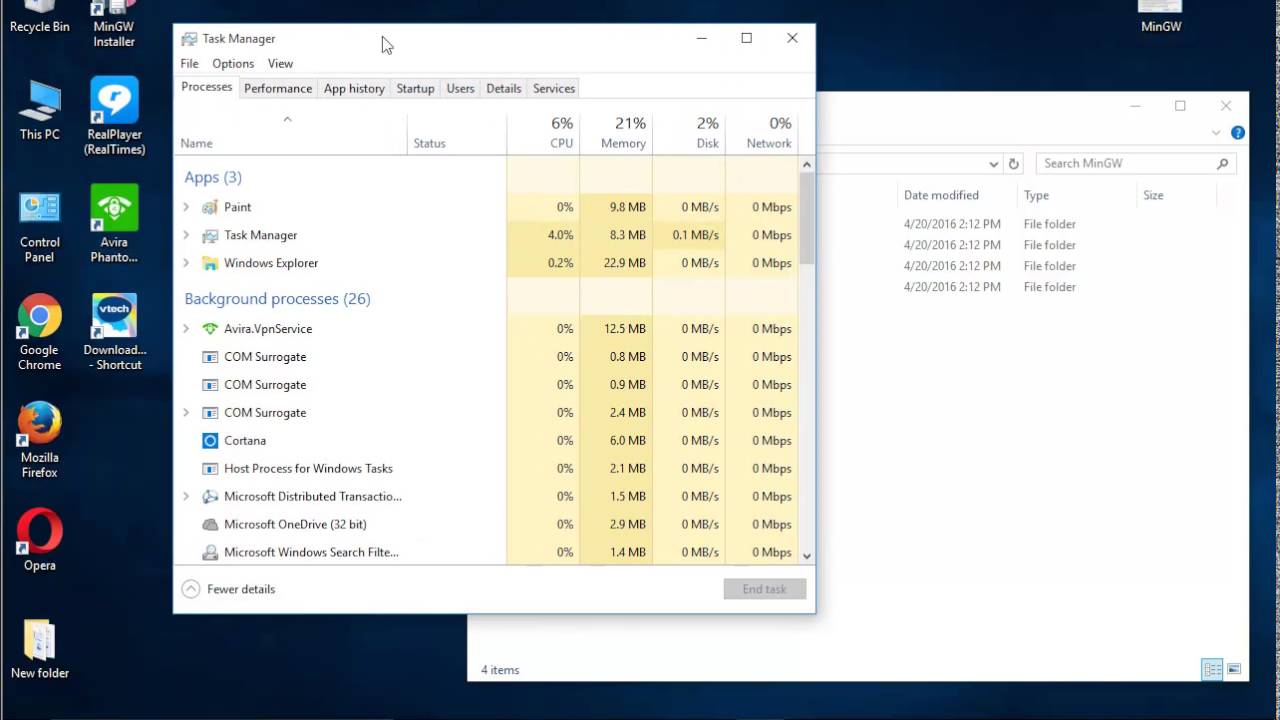Image resolution: width=1280 pixels, height=720 pixels.
Task: Expand the Paint process row
Action: 186,207
